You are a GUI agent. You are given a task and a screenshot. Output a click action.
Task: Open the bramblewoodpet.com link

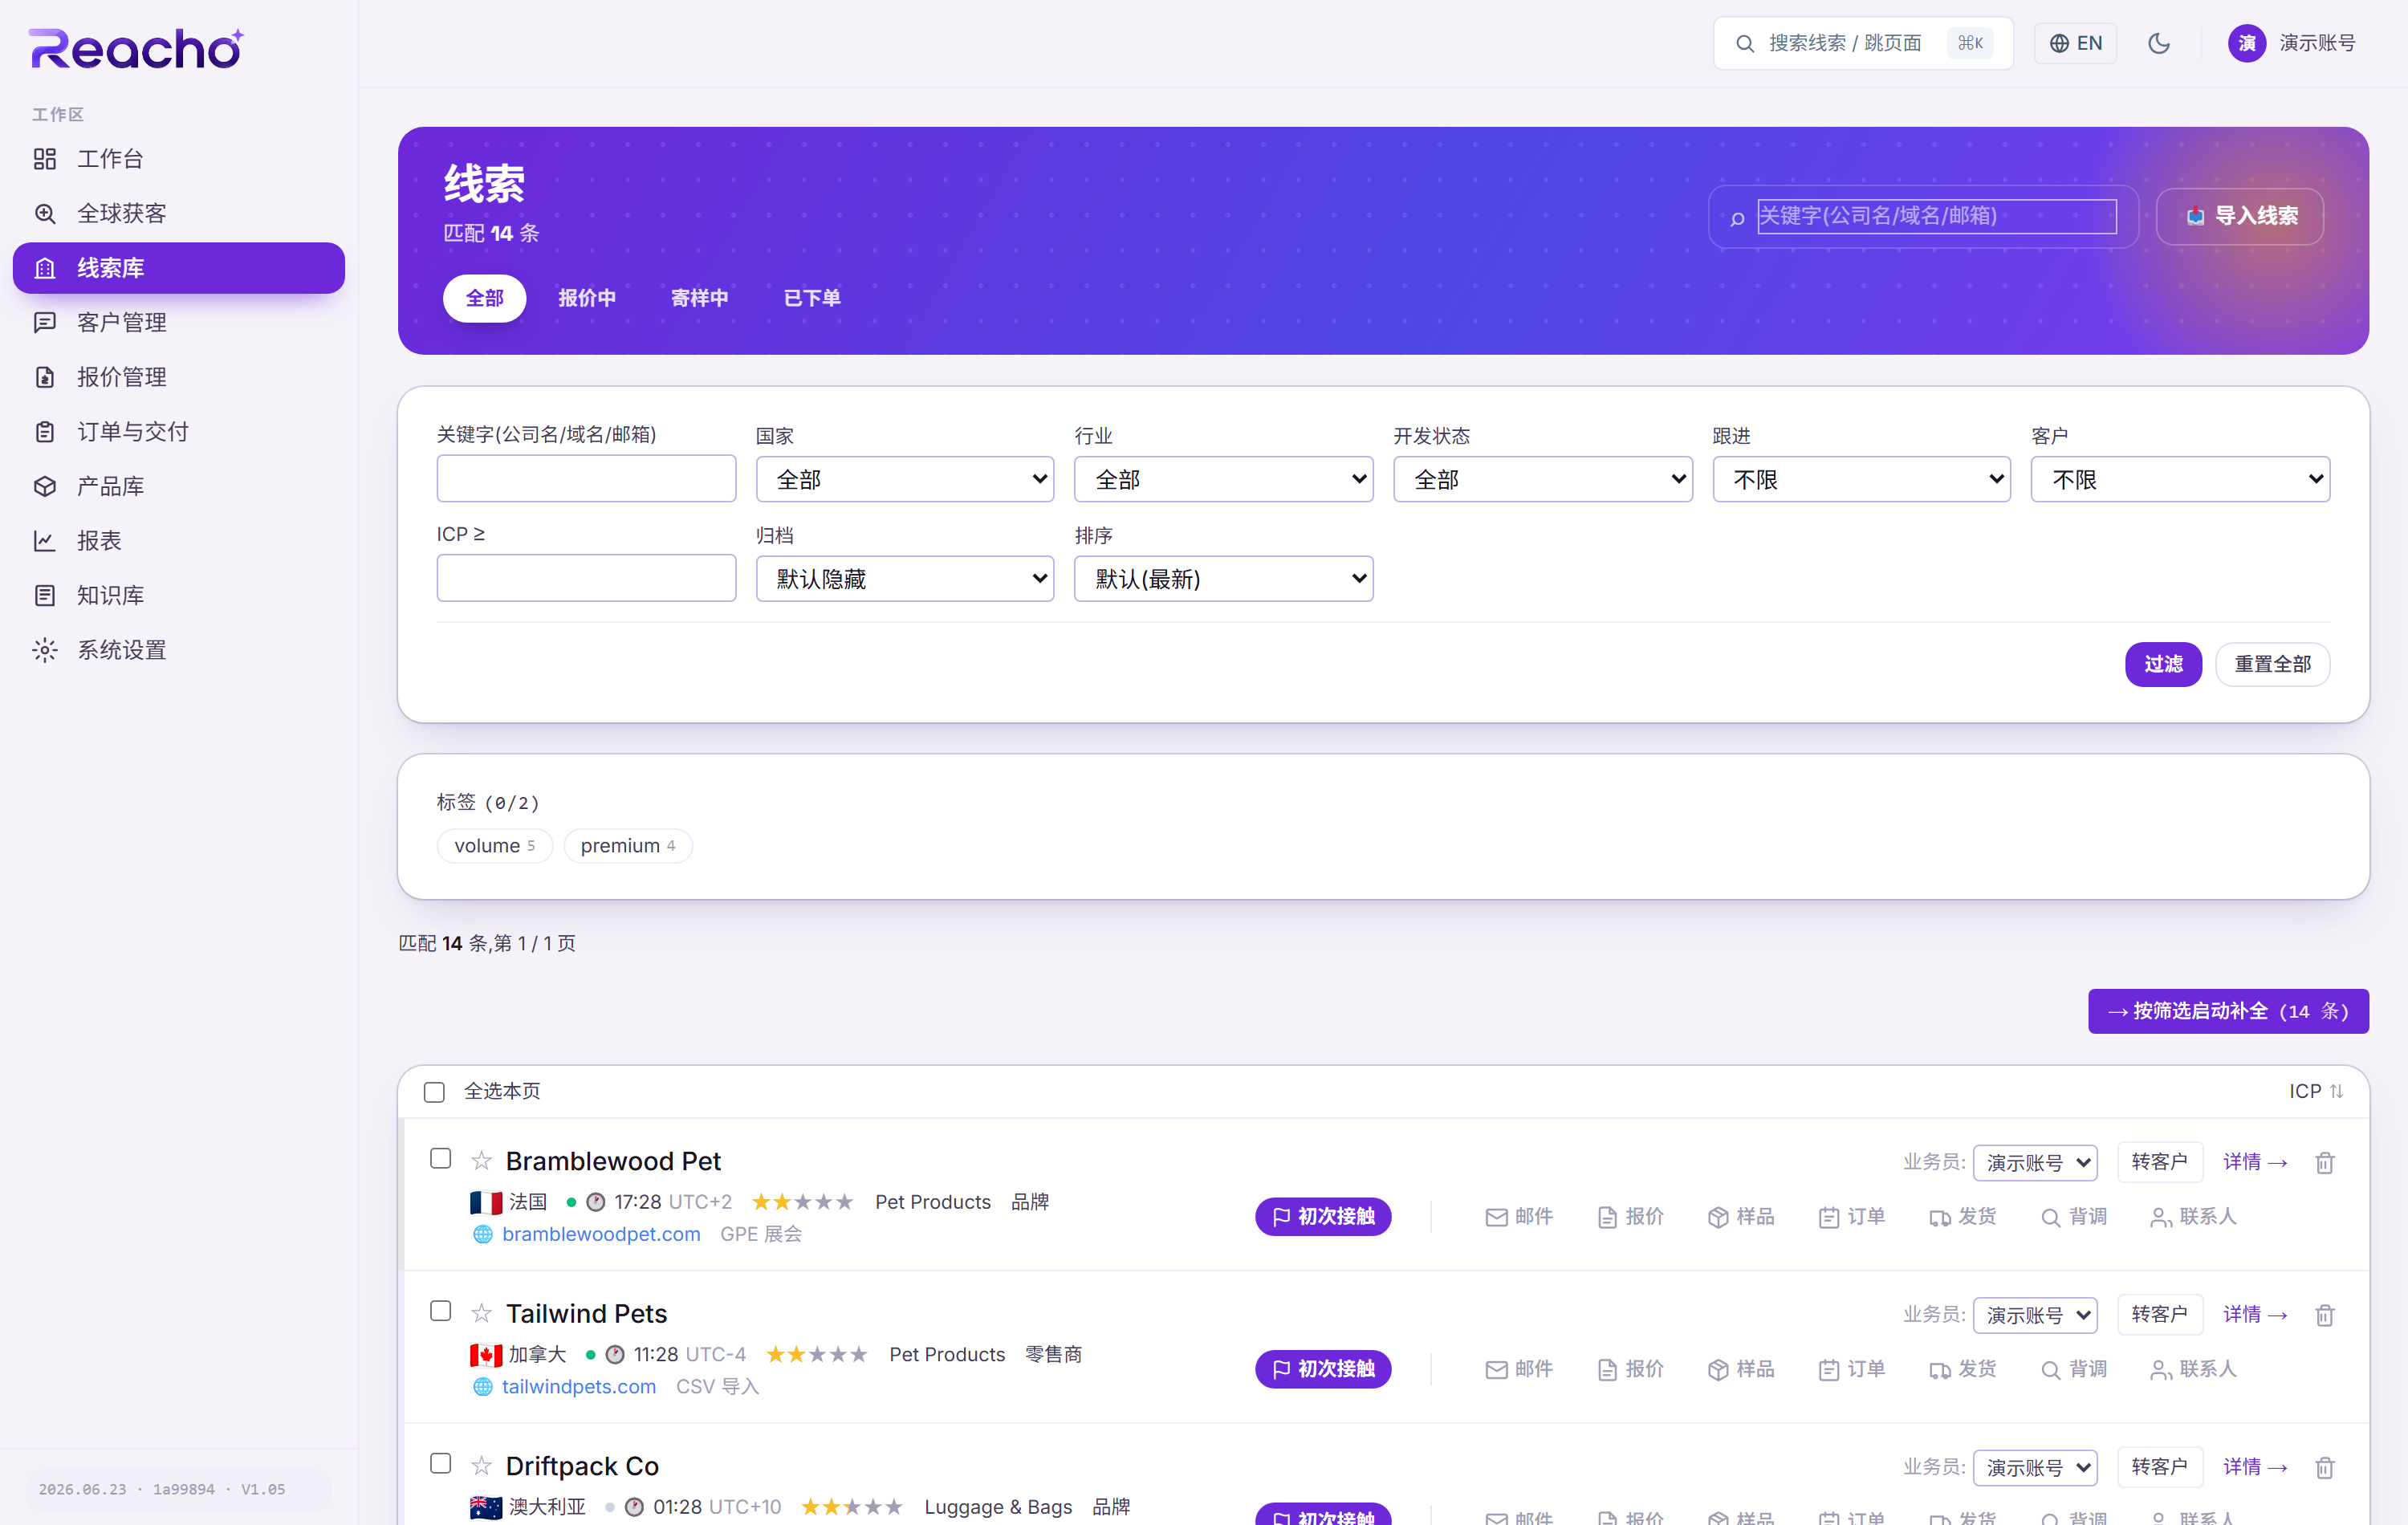(600, 1234)
